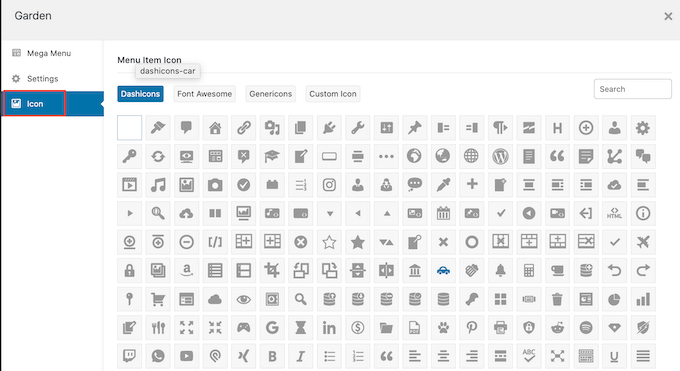This screenshot has height=371, width=680.
Task: Choose the Instagram dashicon
Action: (329, 185)
